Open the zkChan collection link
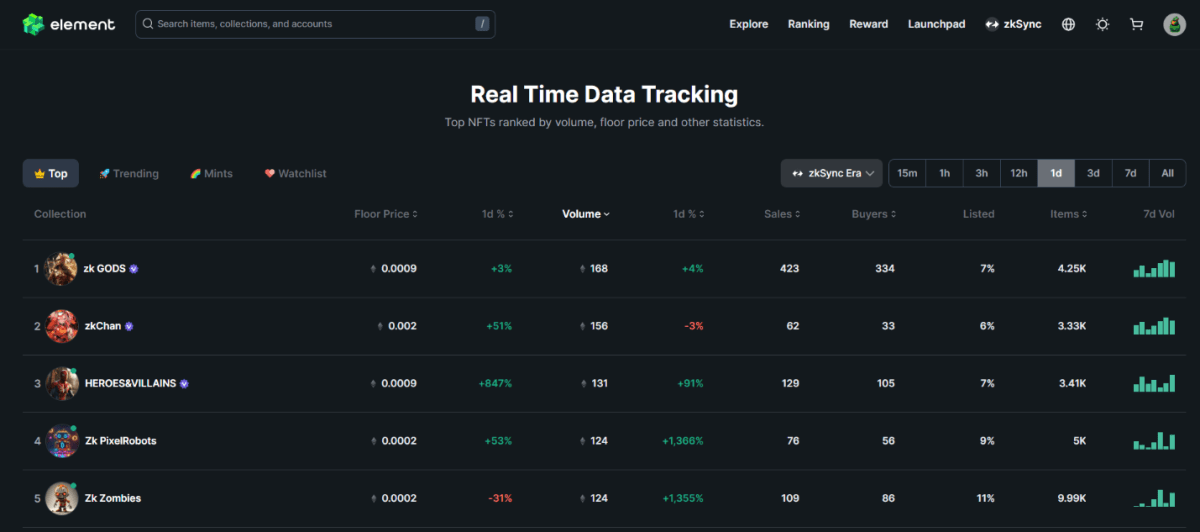The width and height of the screenshot is (1200, 532). 103,326
